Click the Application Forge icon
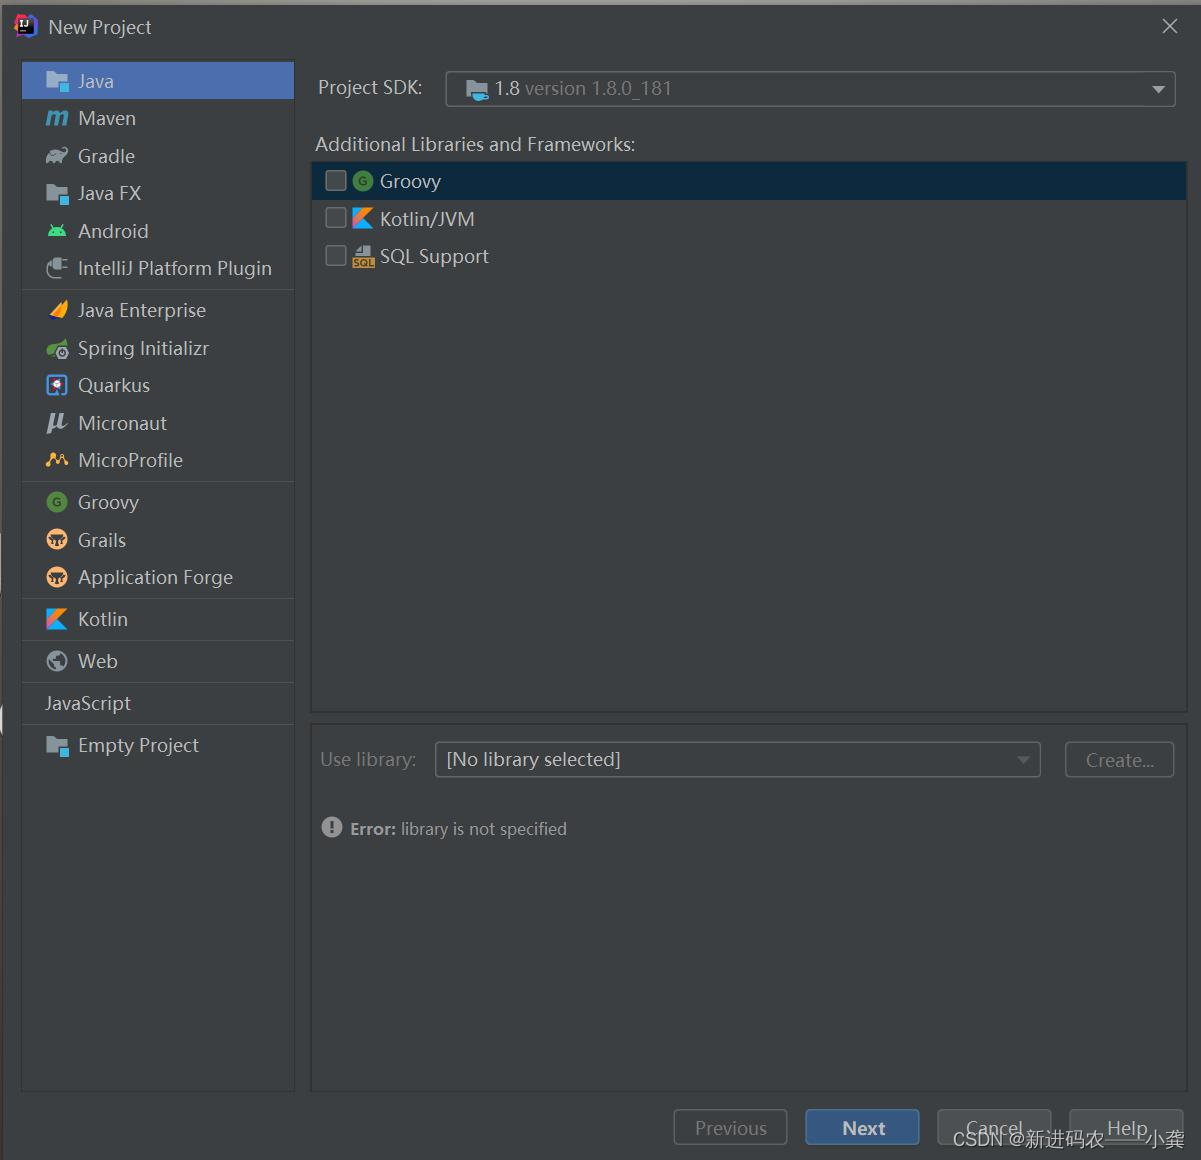The width and height of the screenshot is (1201, 1160). 57,577
